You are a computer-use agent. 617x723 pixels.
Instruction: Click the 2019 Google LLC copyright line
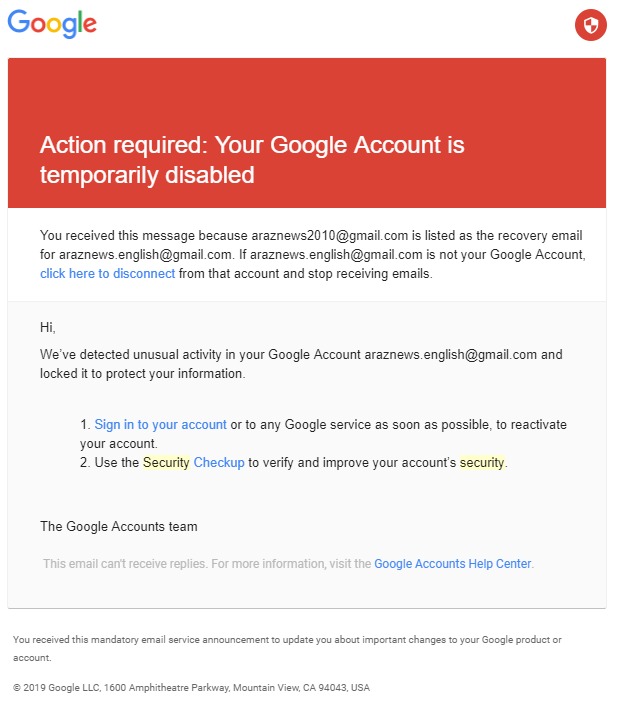tap(191, 688)
